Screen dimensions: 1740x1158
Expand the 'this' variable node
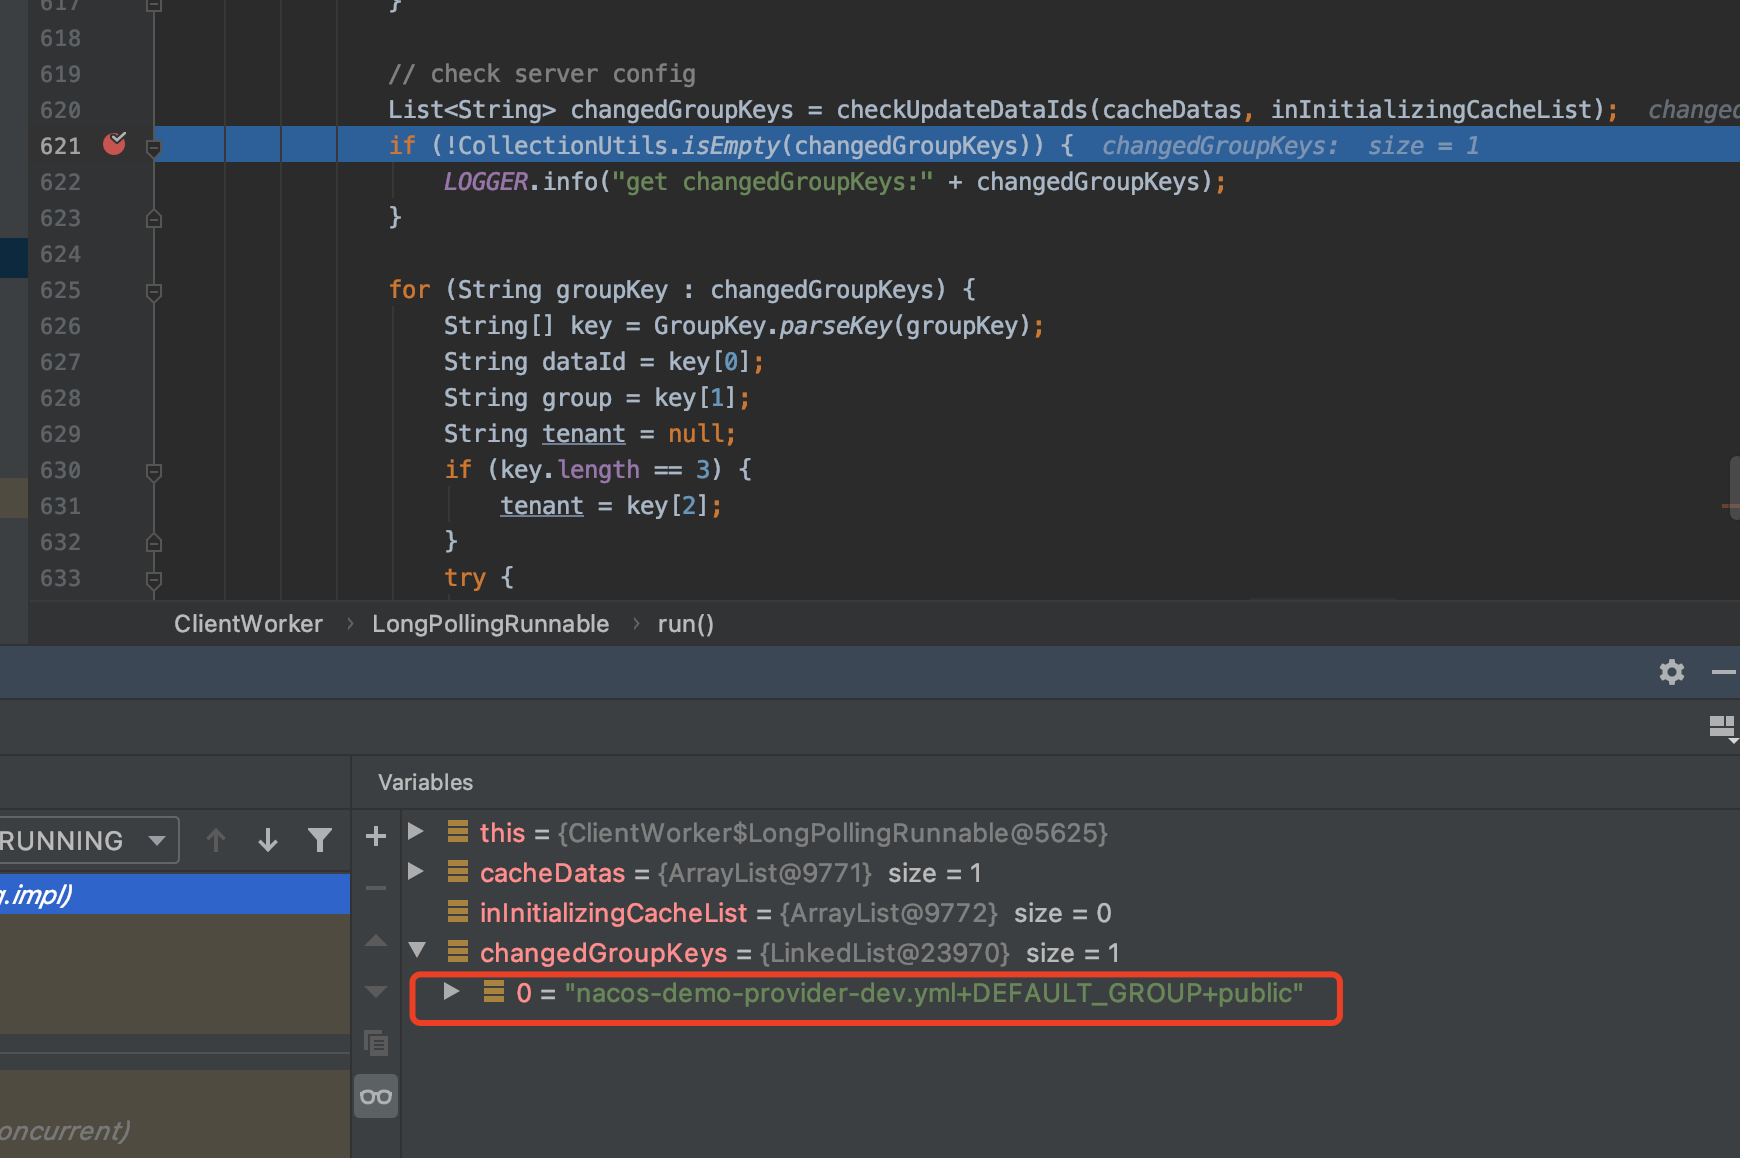pyautogui.click(x=416, y=832)
